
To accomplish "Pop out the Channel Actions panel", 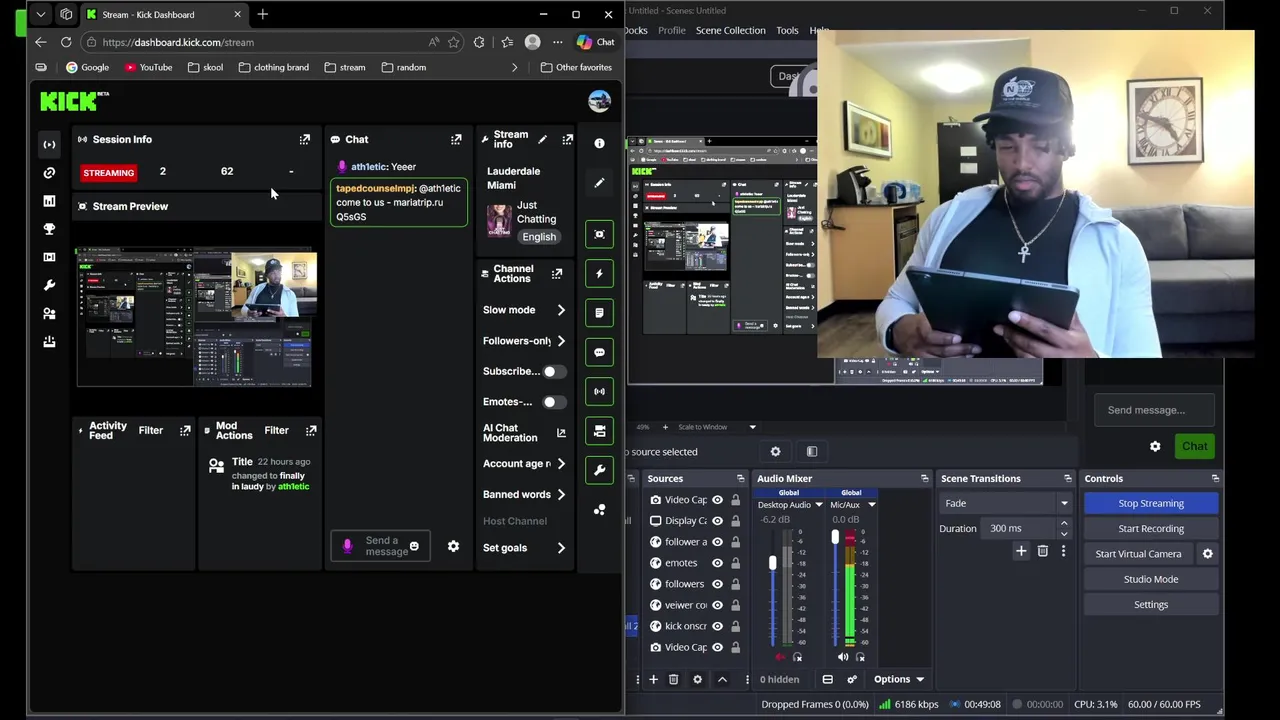I will click(557, 273).
